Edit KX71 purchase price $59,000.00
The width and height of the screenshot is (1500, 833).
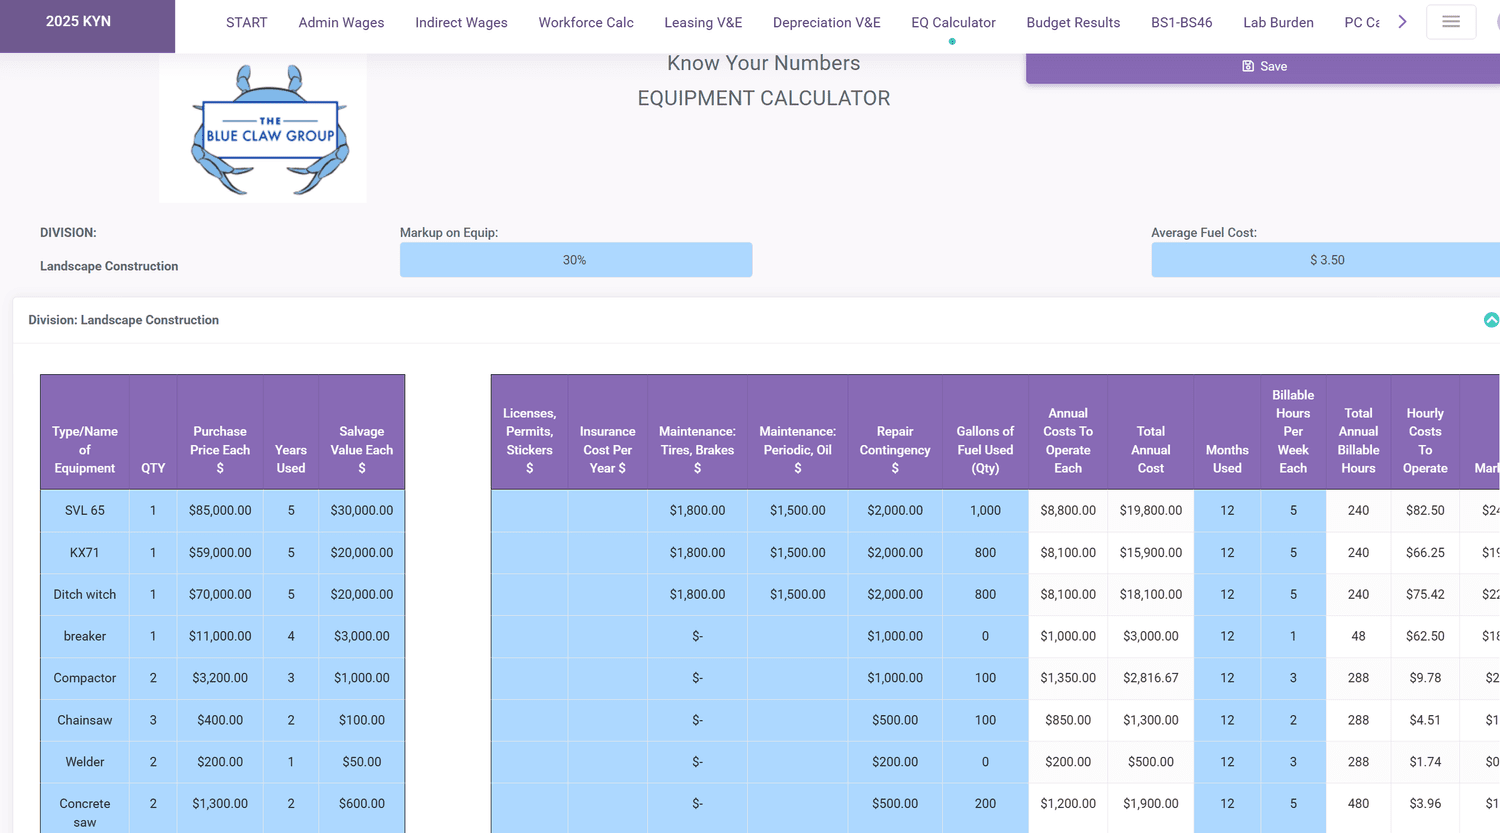(220, 553)
